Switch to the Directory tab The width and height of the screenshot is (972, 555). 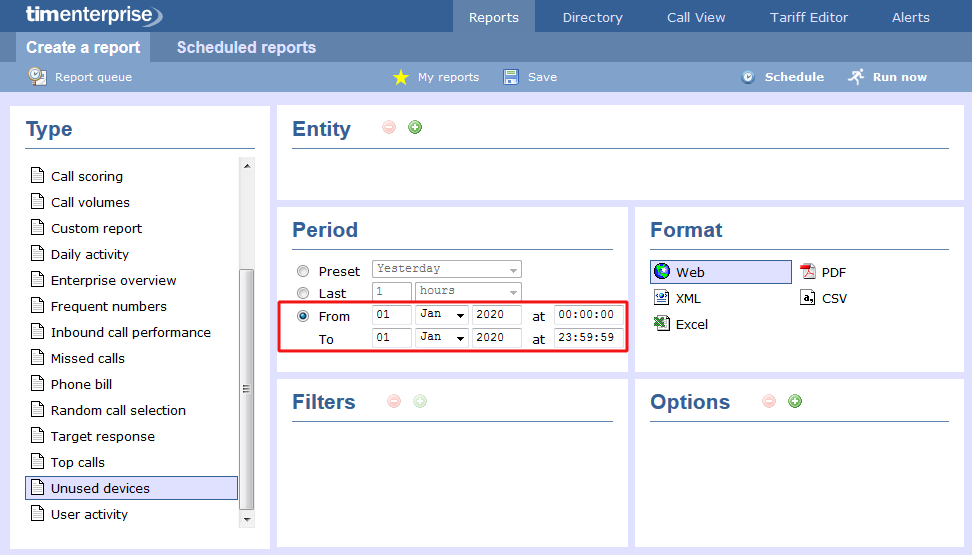tap(592, 17)
